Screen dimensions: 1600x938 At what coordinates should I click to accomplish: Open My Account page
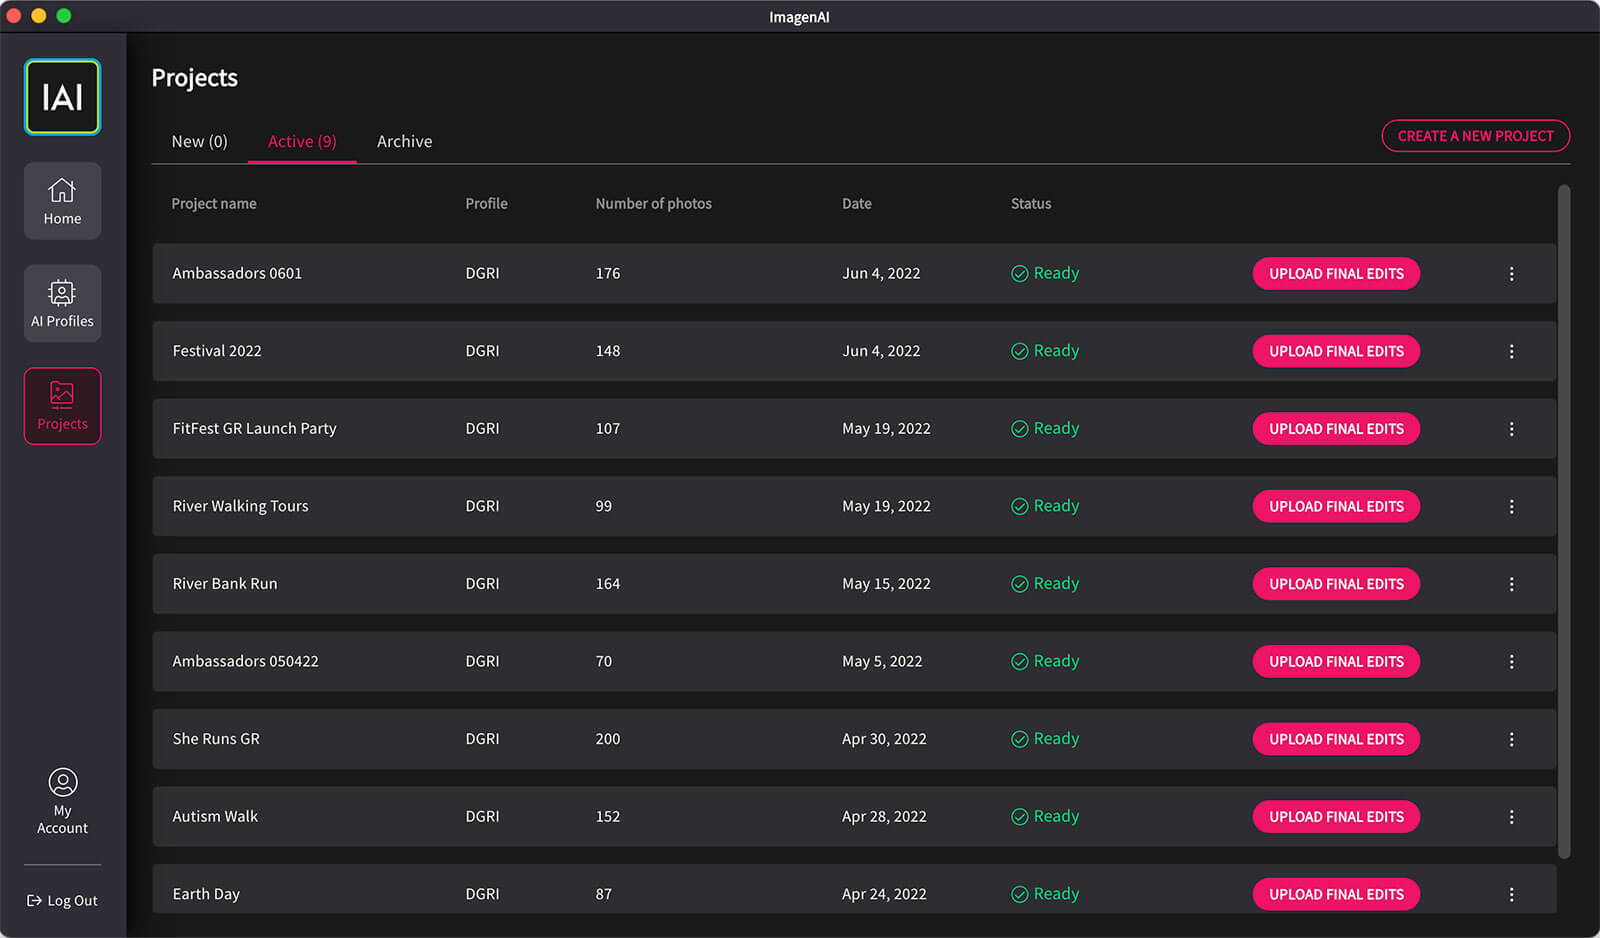pyautogui.click(x=62, y=800)
